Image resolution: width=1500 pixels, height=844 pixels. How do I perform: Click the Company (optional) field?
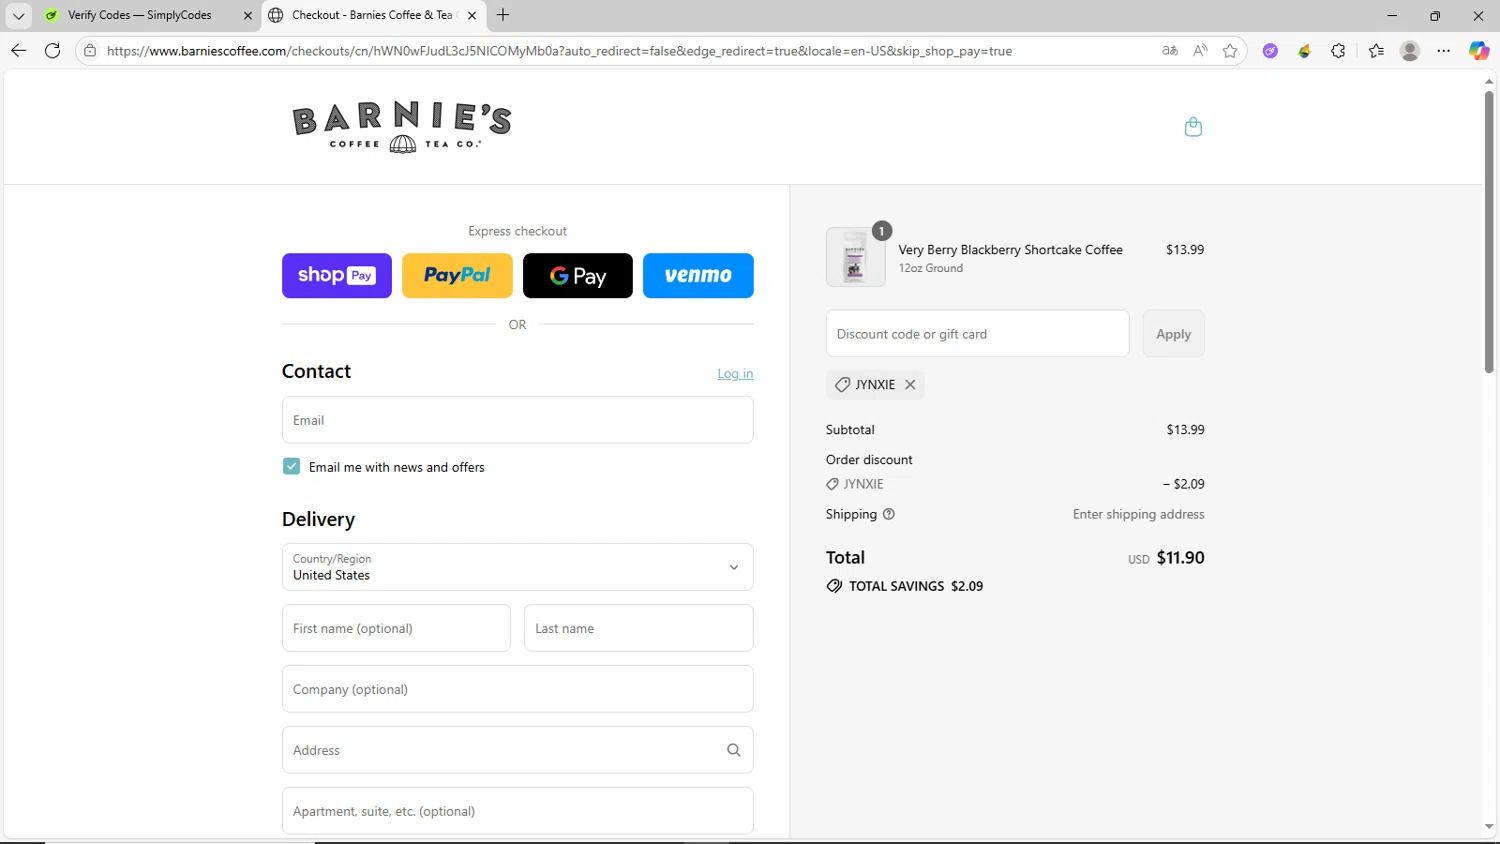pos(517,689)
